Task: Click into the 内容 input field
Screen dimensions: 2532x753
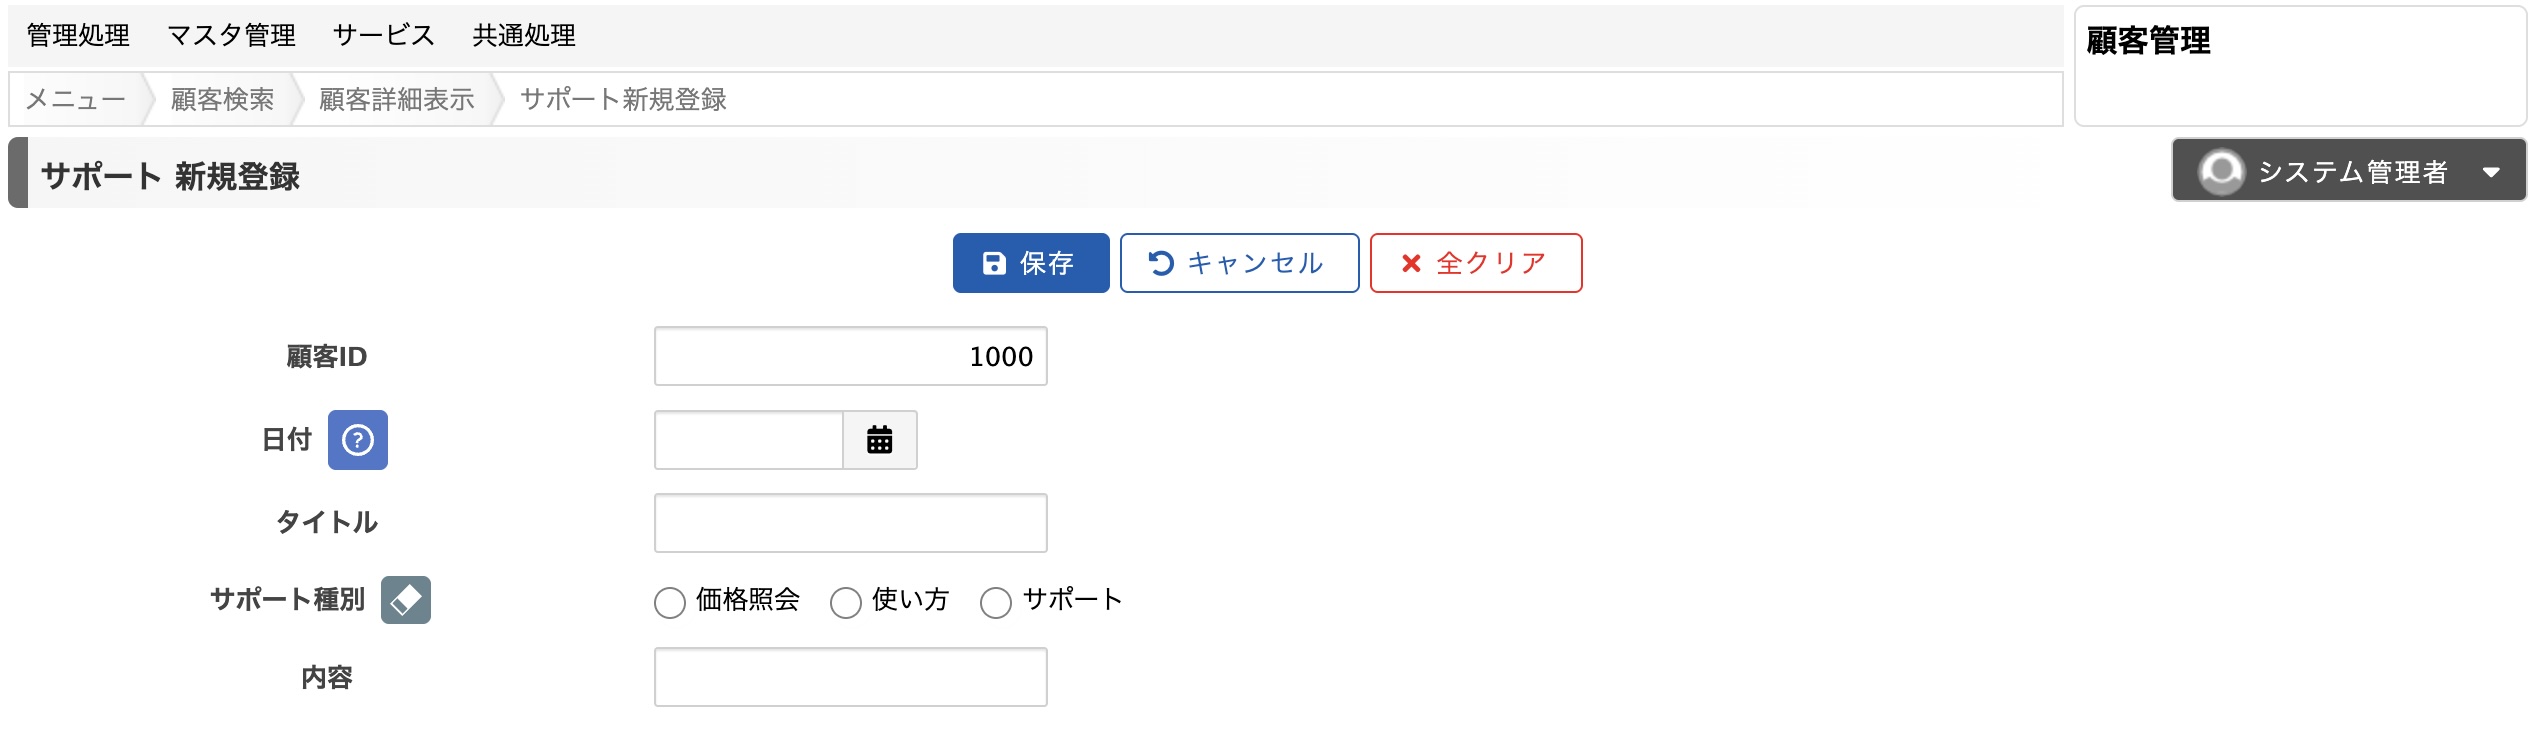Action: point(851,677)
